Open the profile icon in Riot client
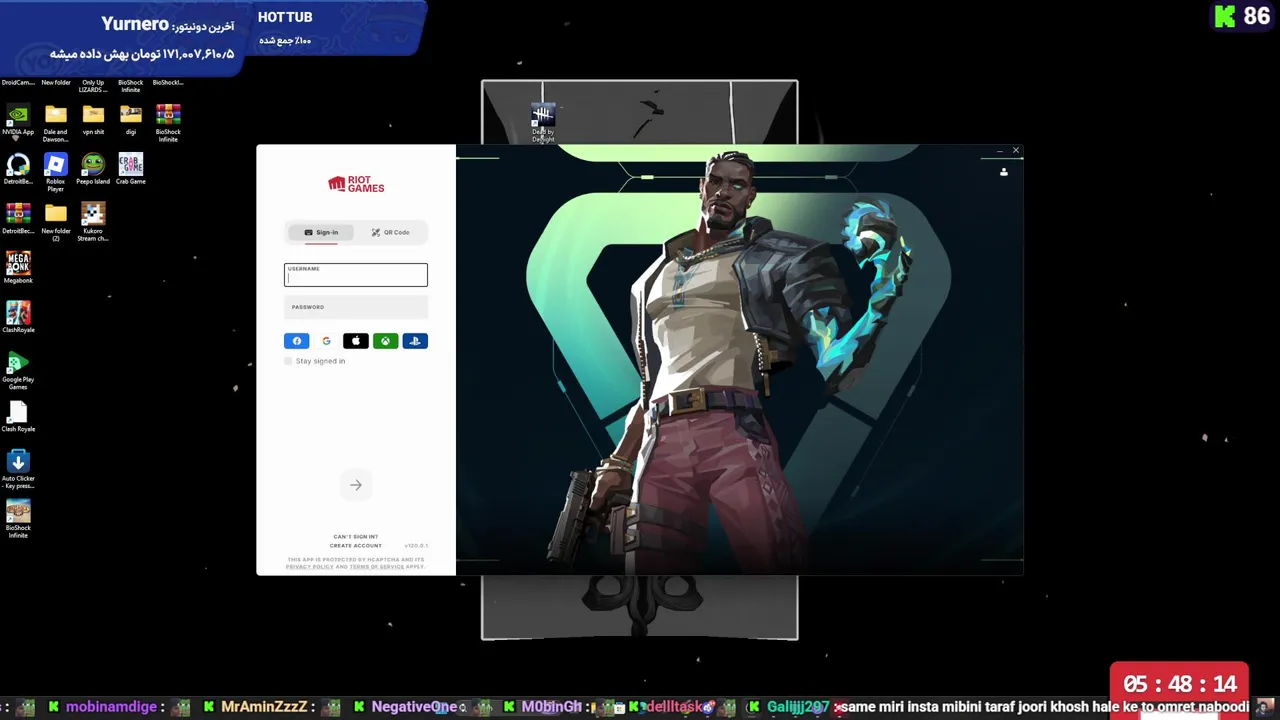 click(1004, 172)
